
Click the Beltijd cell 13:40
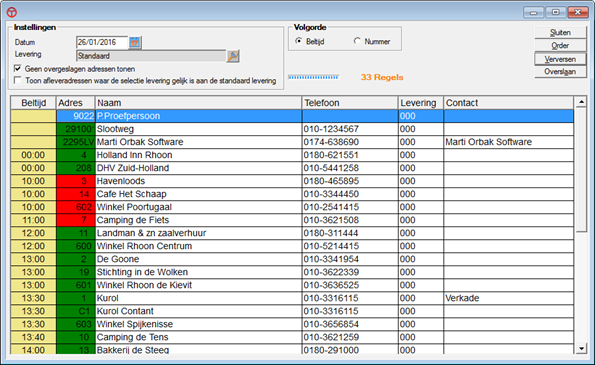click(x=33, y=337)
